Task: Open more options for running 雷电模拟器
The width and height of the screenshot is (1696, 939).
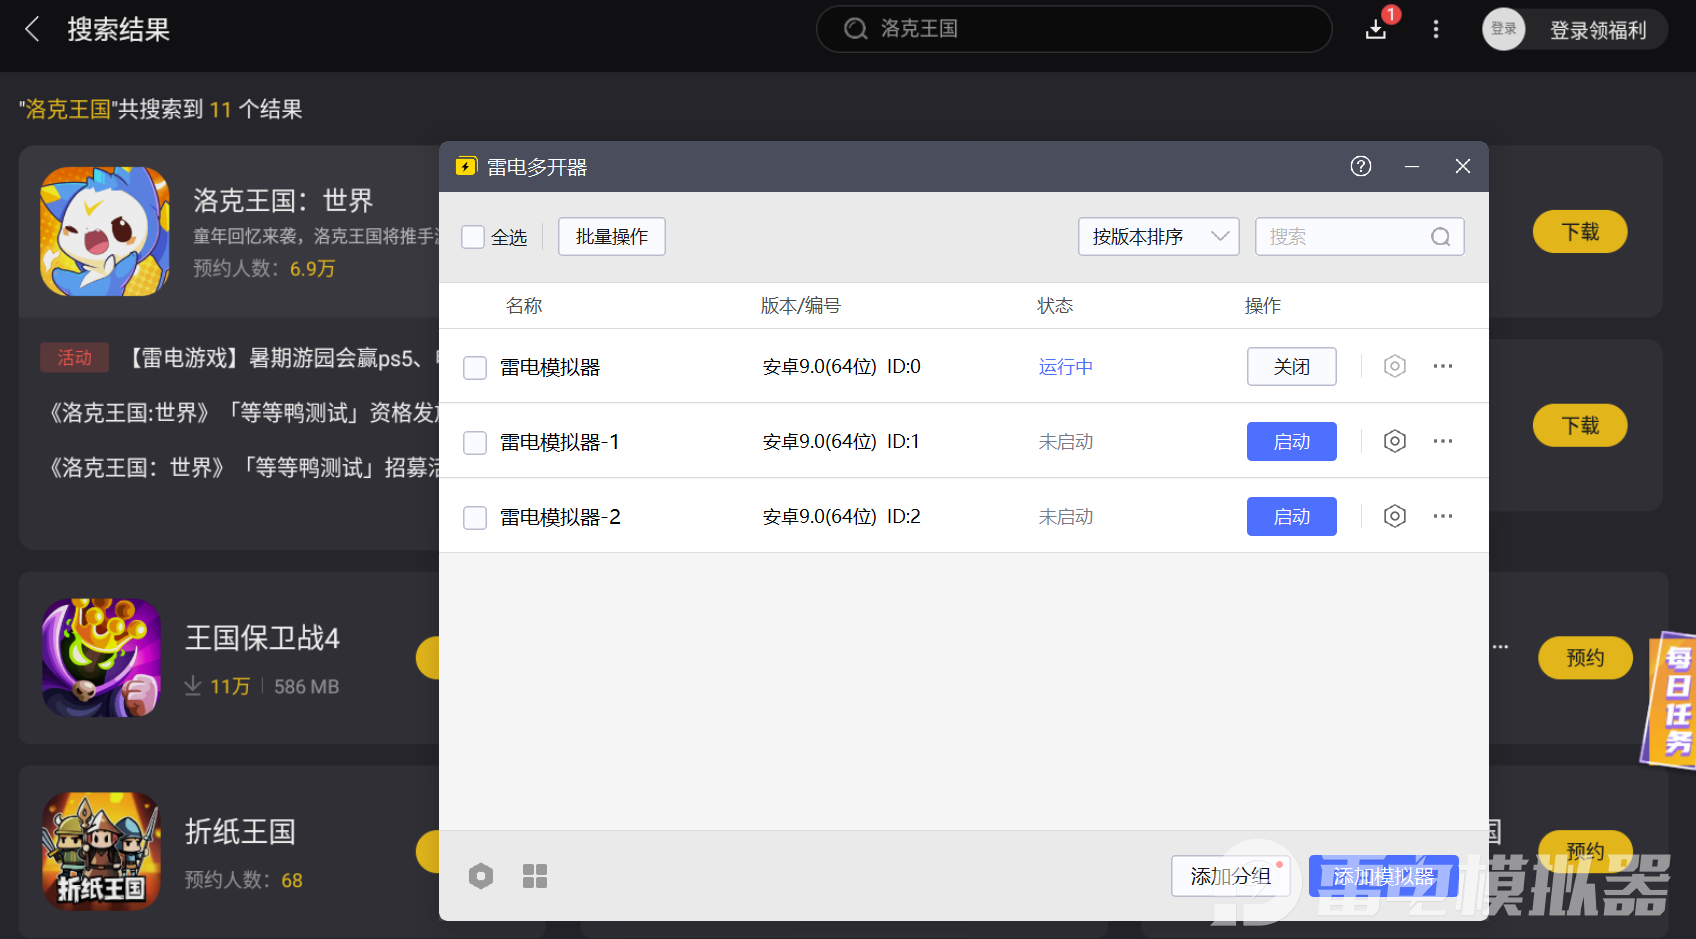Action: [x=1442, y=366]
